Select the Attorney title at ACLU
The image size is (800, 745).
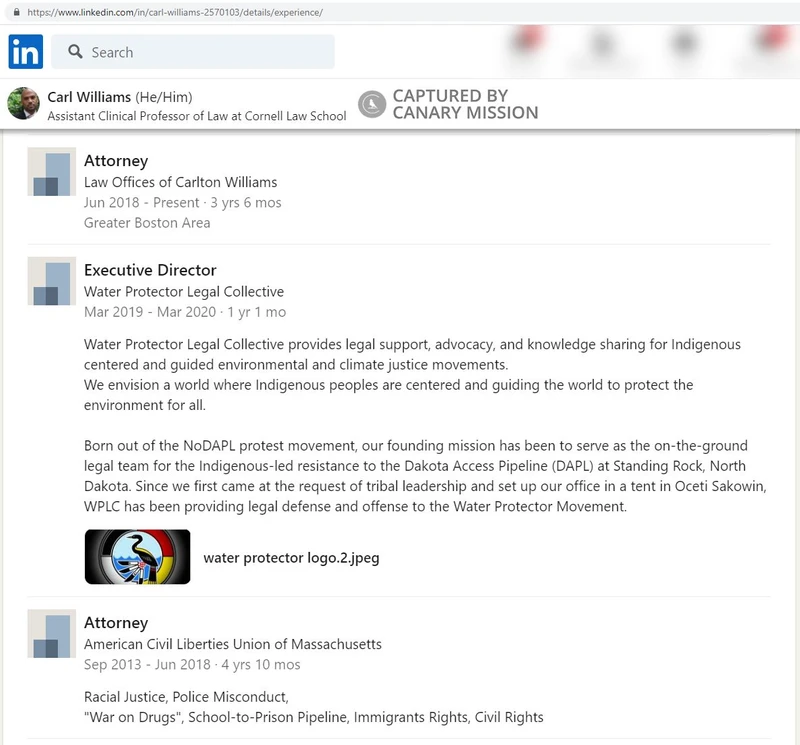116,623
